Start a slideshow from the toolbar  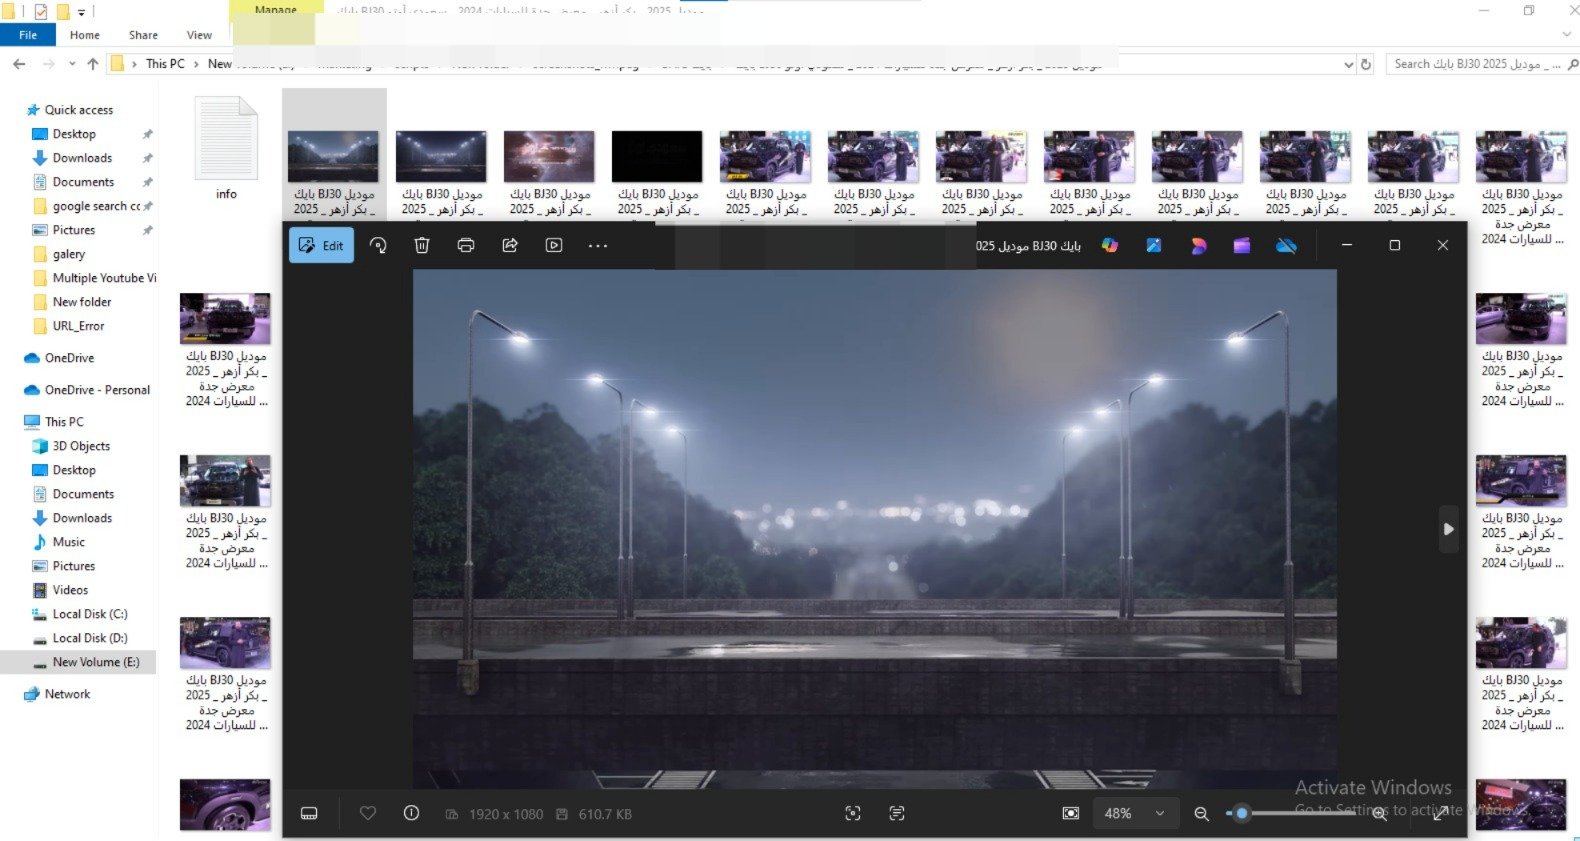click(554, 245)
